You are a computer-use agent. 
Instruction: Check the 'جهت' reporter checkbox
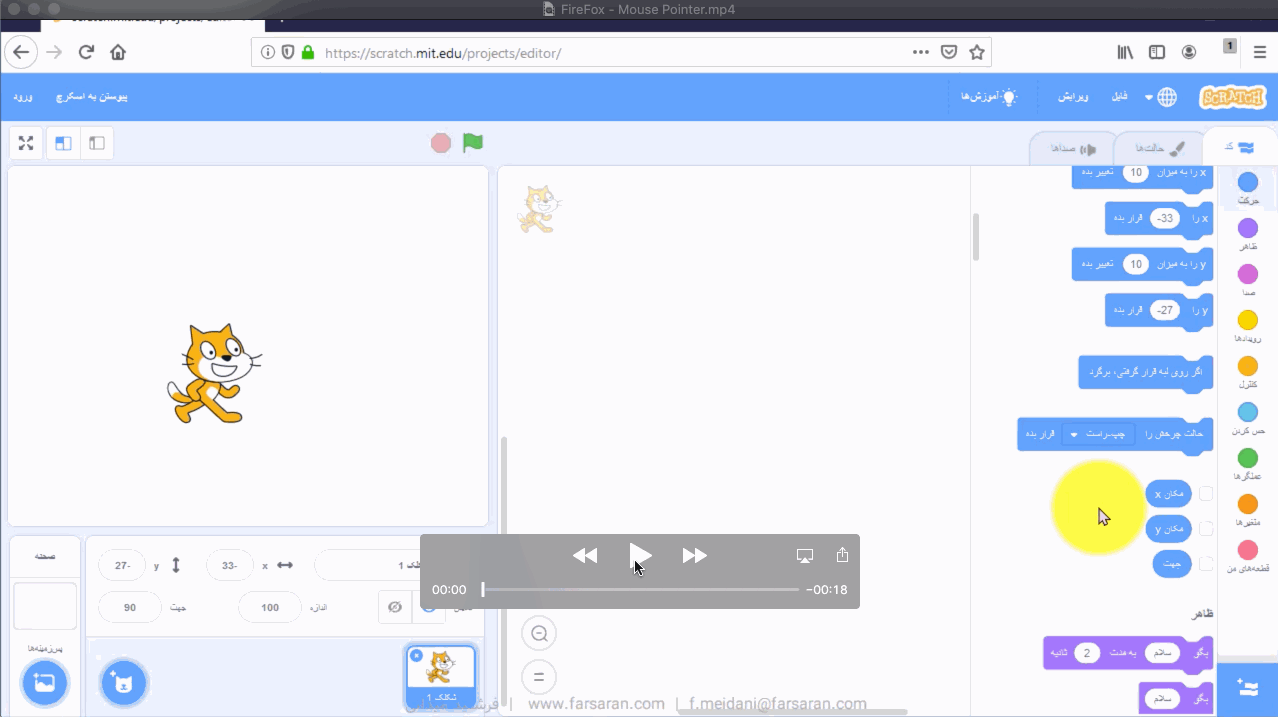click(x=1206, y=563)
